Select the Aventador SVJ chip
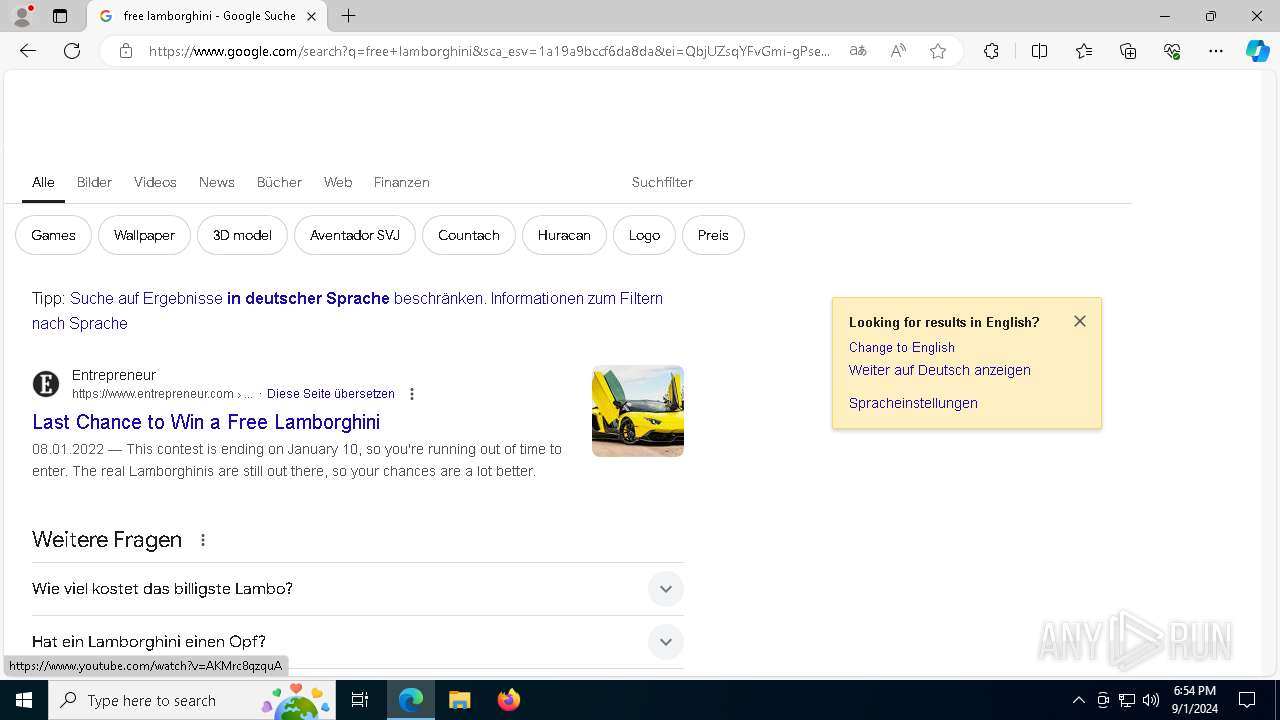Viewport: 1280px width, 720px height. [355, 235]
